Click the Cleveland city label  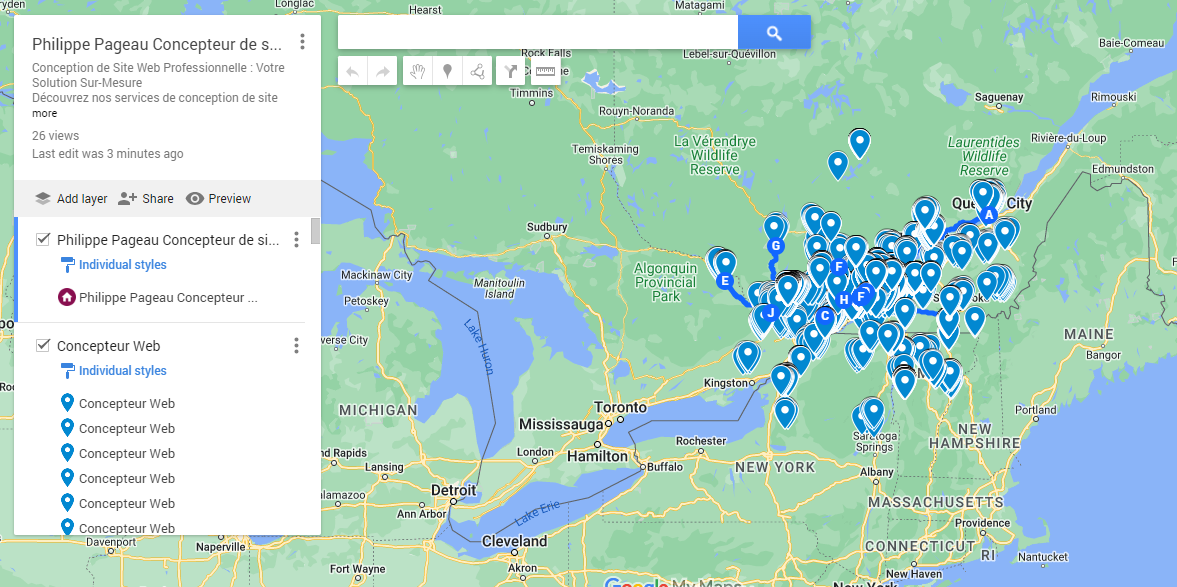(x=514, y=541)
